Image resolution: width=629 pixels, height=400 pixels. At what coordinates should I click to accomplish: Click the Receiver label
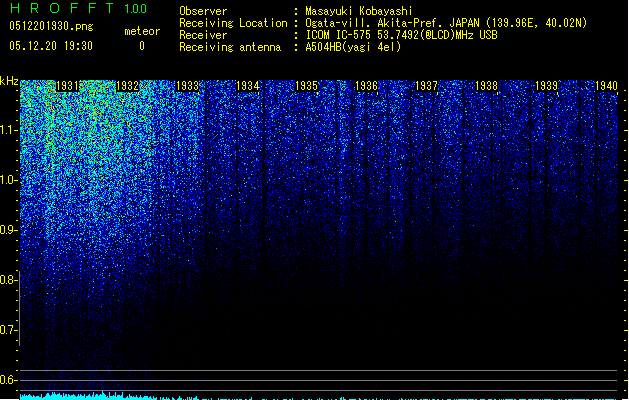(x=203, y=35)
